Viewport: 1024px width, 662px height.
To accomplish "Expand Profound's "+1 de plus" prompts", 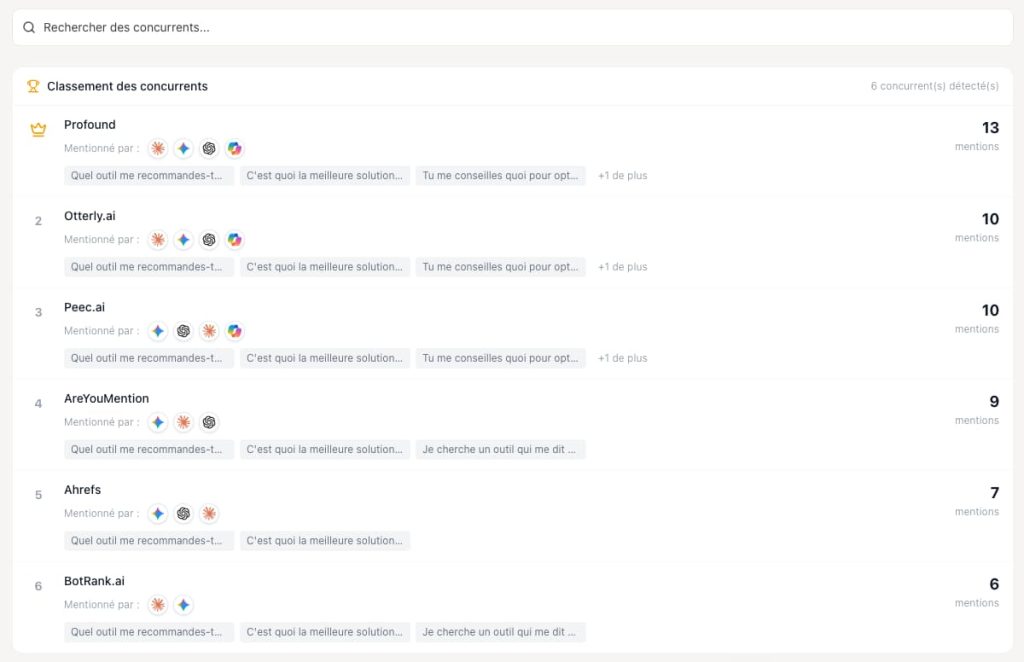I will coord(622,176).
